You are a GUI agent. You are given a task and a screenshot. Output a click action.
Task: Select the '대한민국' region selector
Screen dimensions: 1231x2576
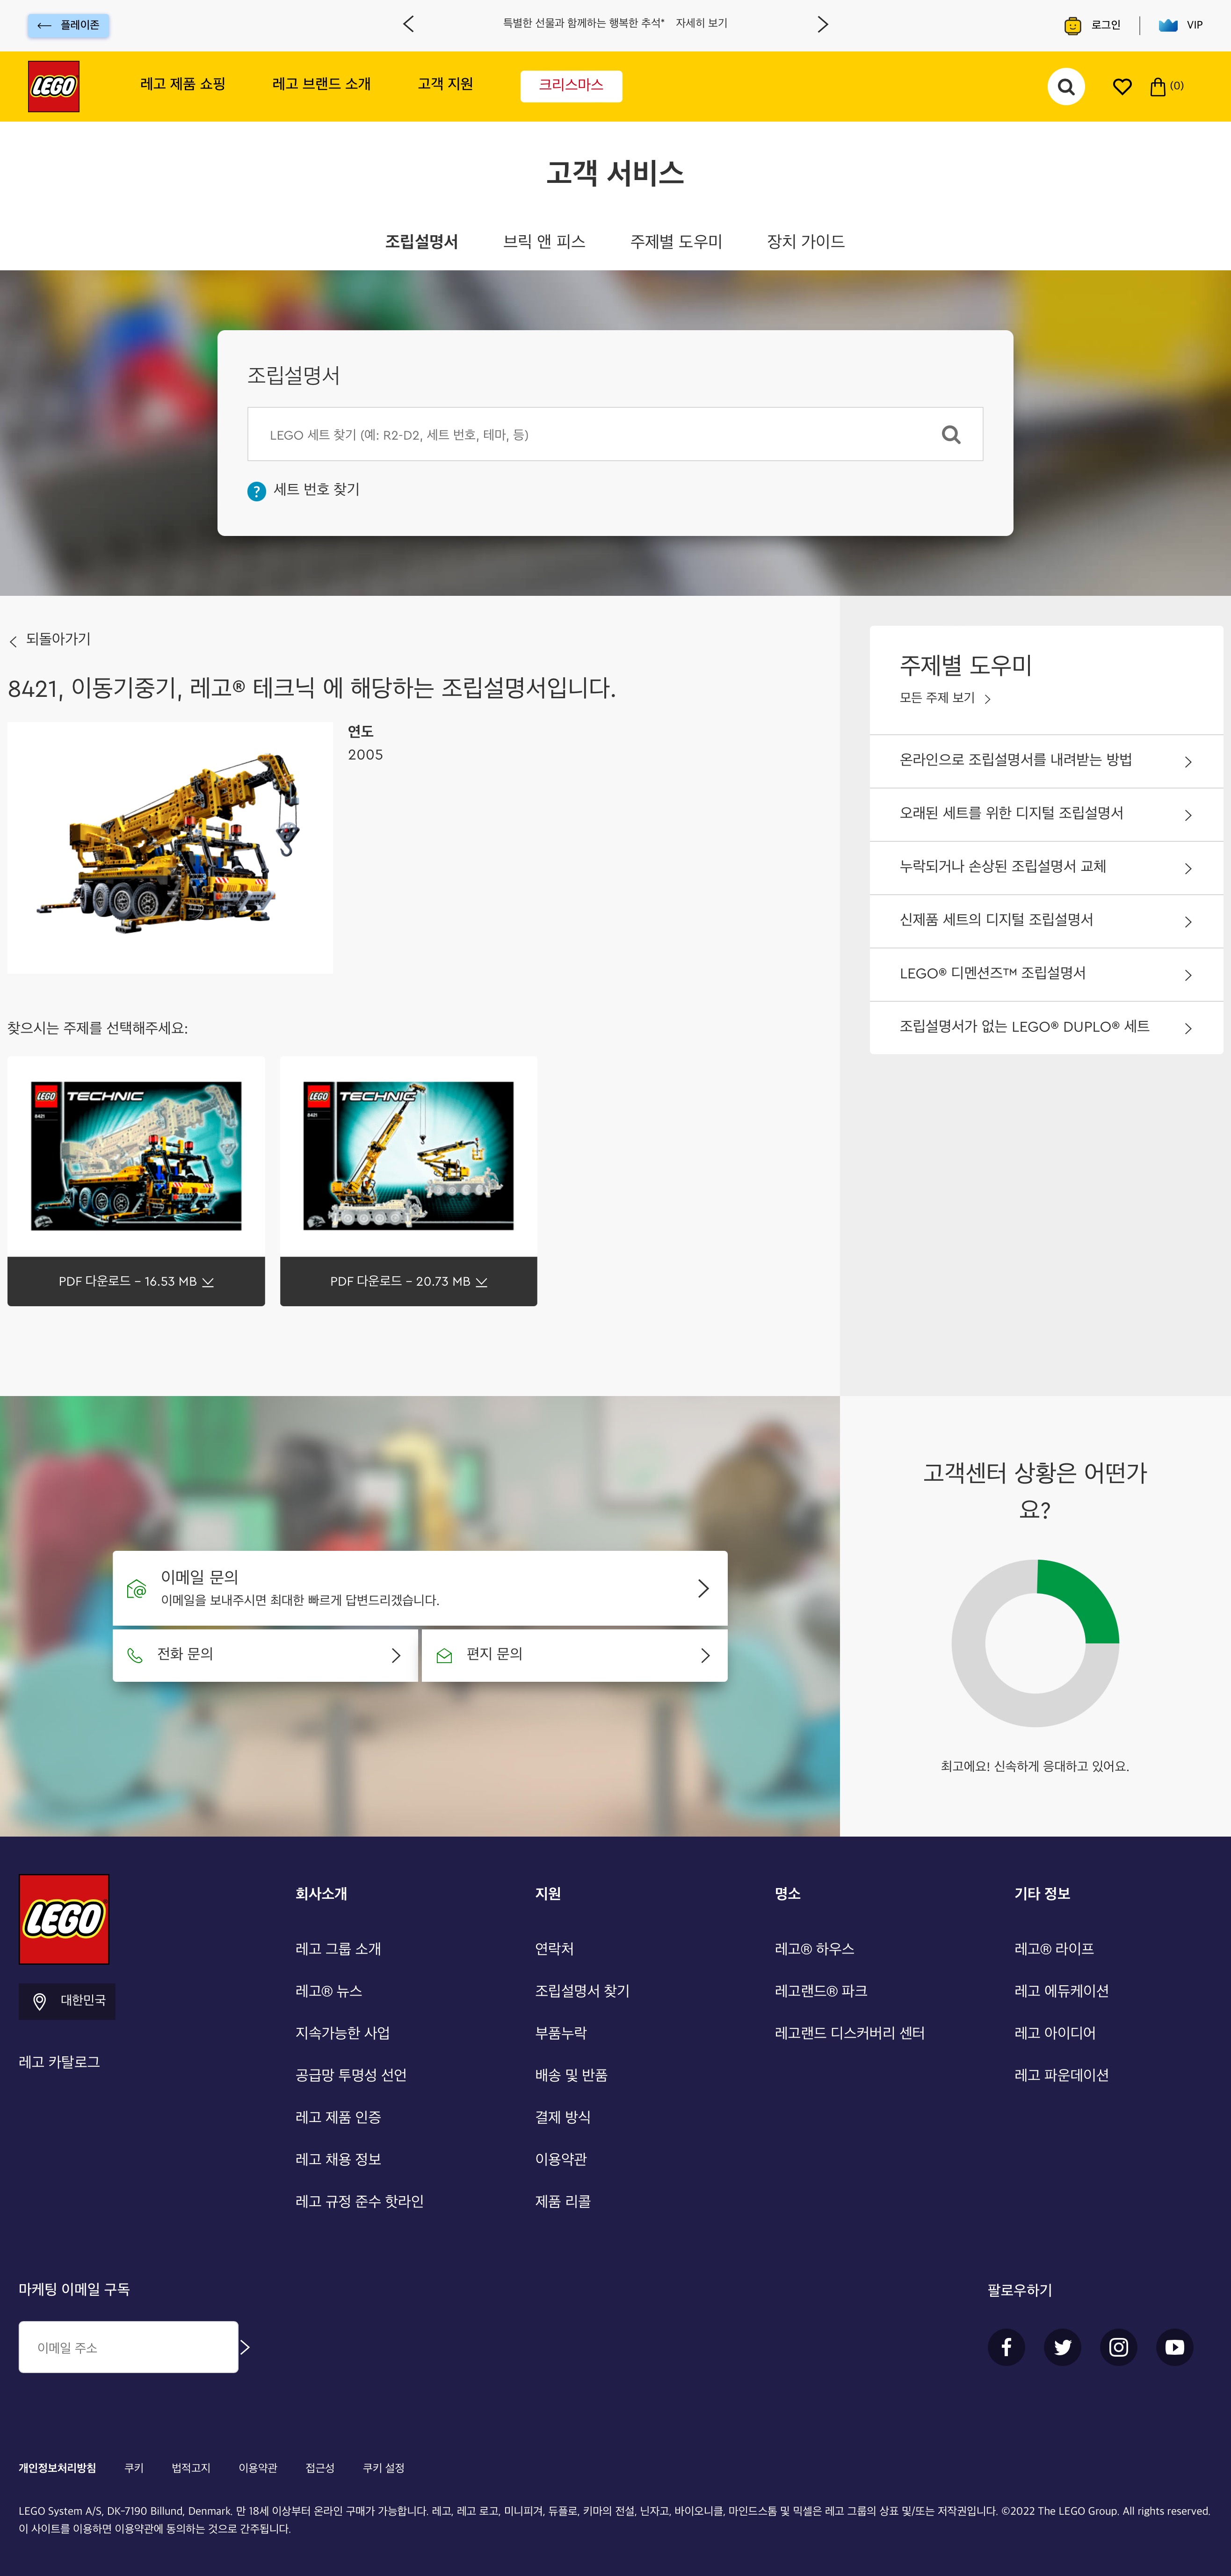click(67, 2001)
